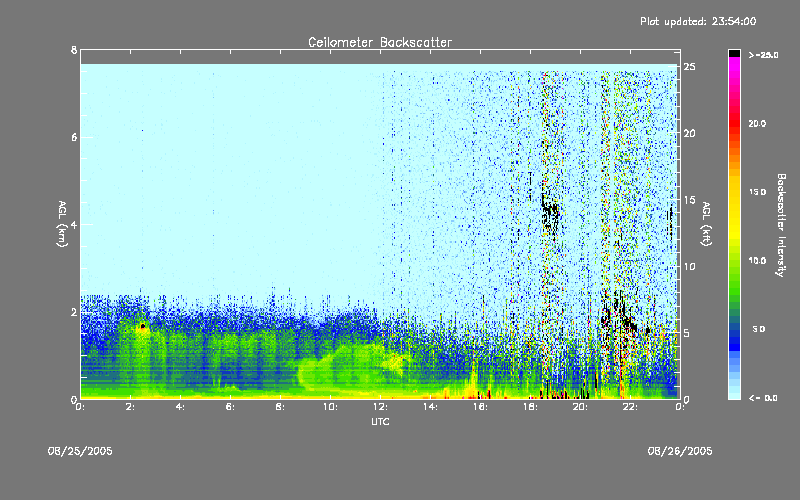Select the '4' tick on km axis
This screenshot has height=500, width=800.
point(74,224)
